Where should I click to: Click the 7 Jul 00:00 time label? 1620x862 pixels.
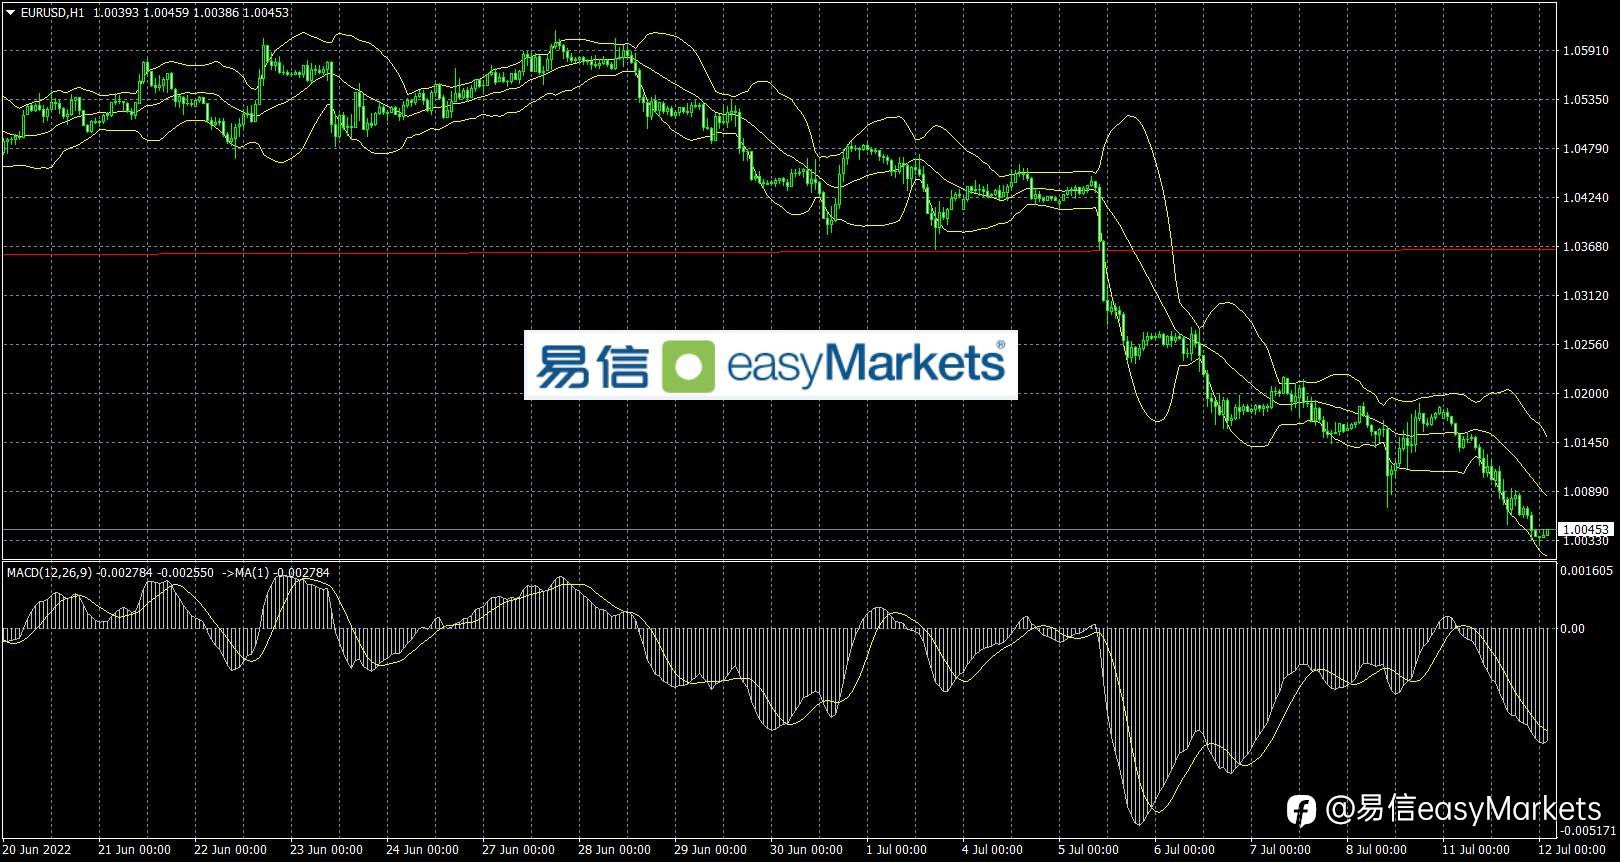pyautogui.click(x=1280, y=850)
